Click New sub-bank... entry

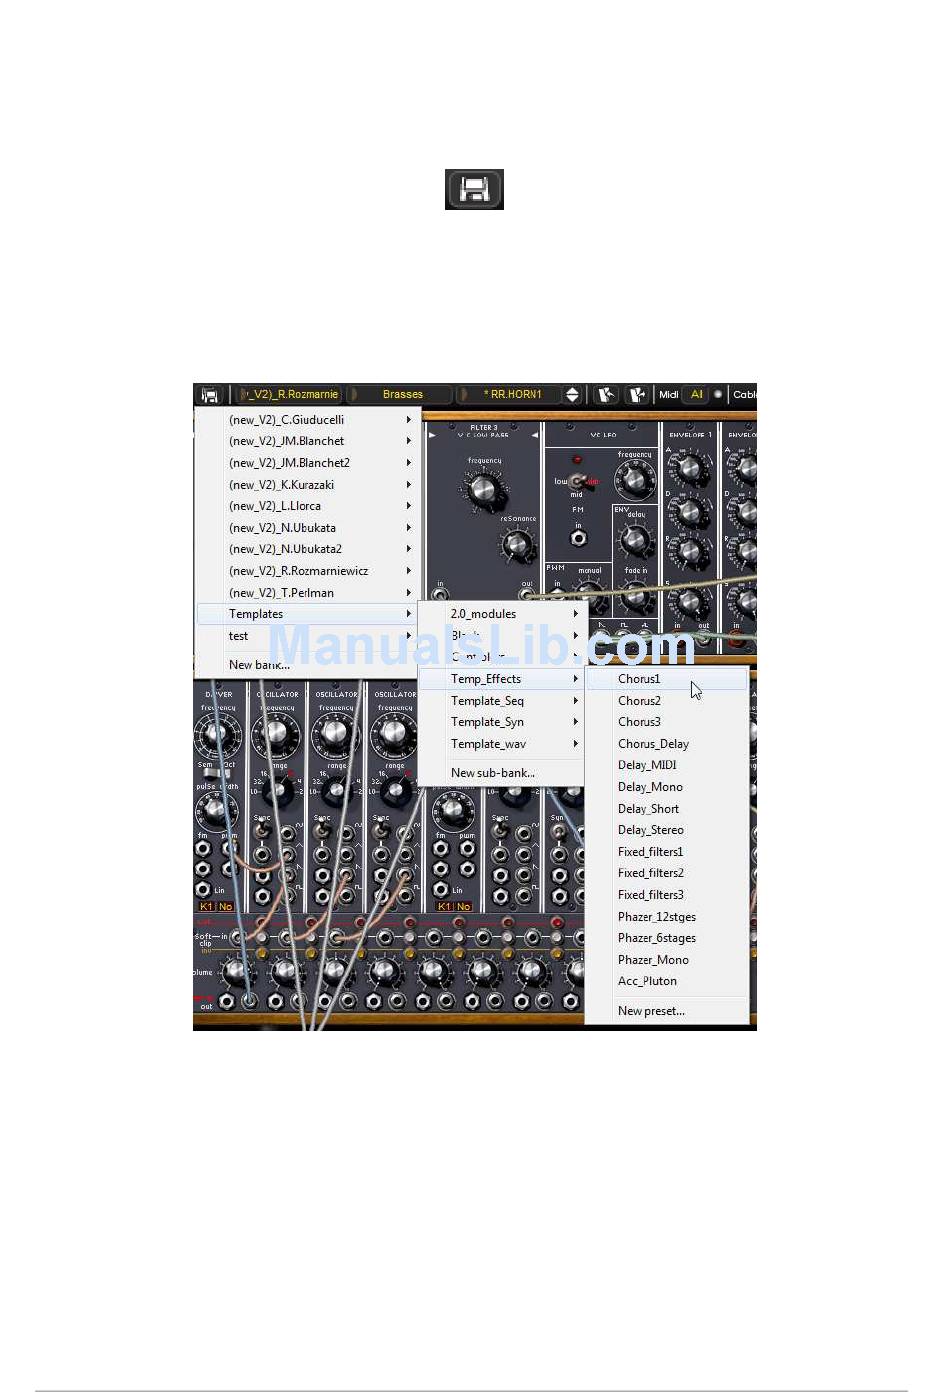[501, 773]
